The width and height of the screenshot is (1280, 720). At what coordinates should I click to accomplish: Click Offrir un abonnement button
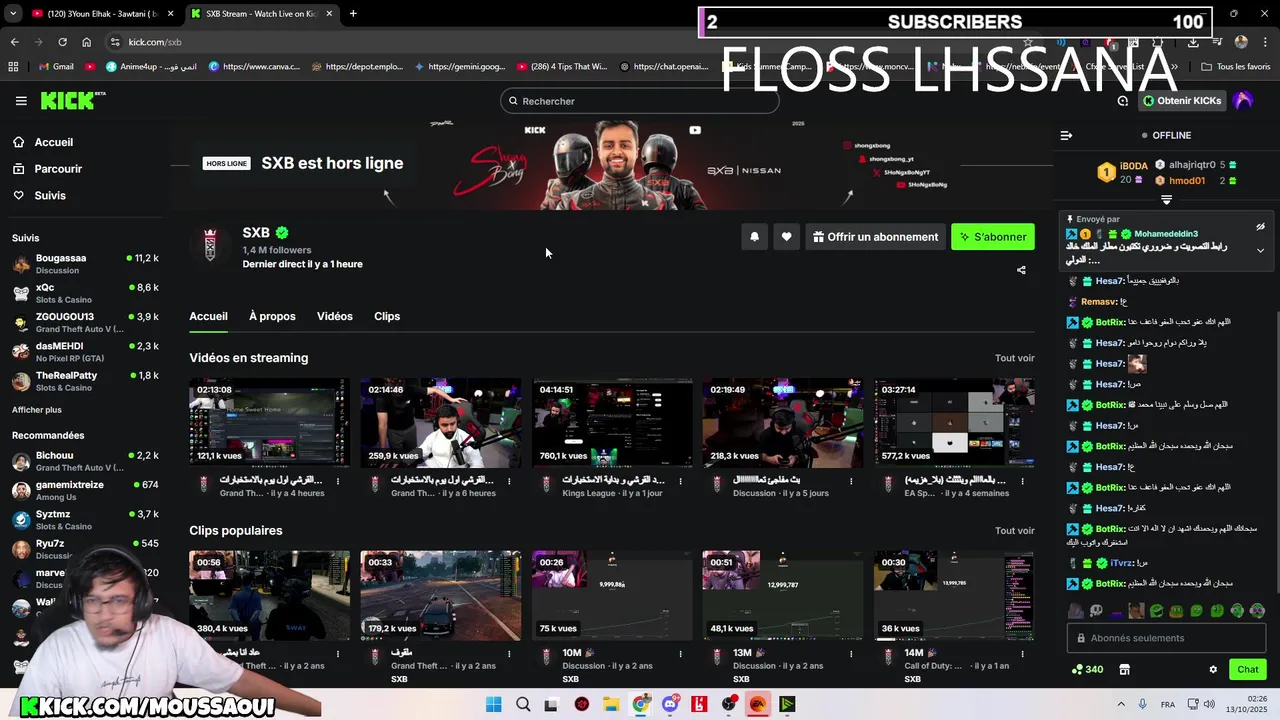click(x=875, y=237)
